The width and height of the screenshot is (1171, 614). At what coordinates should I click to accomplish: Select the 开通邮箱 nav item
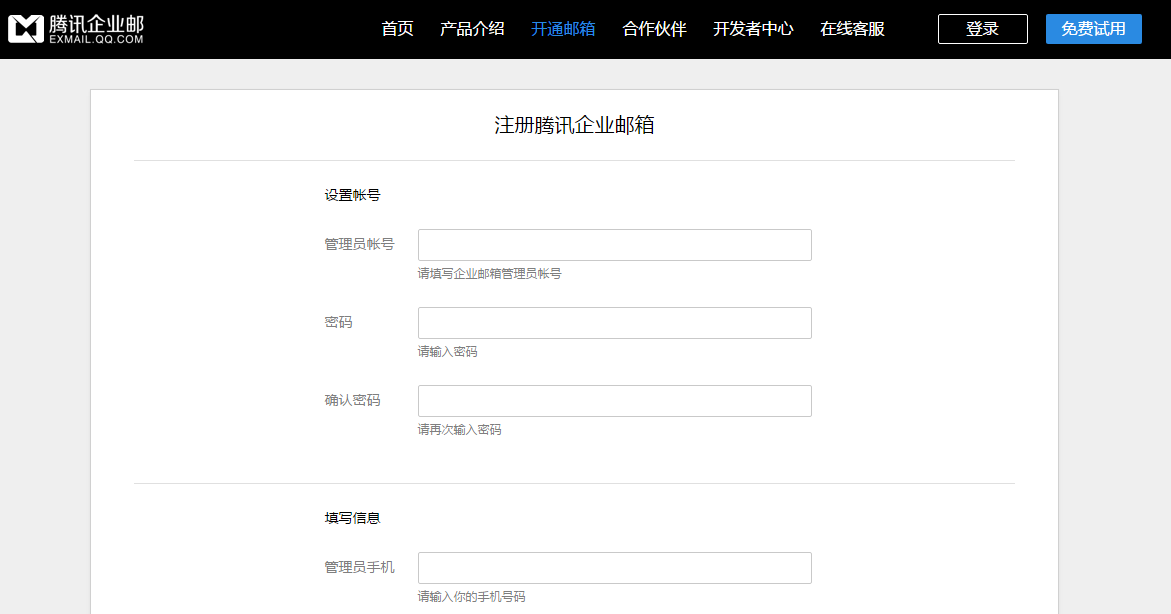(x=563, y=29)
